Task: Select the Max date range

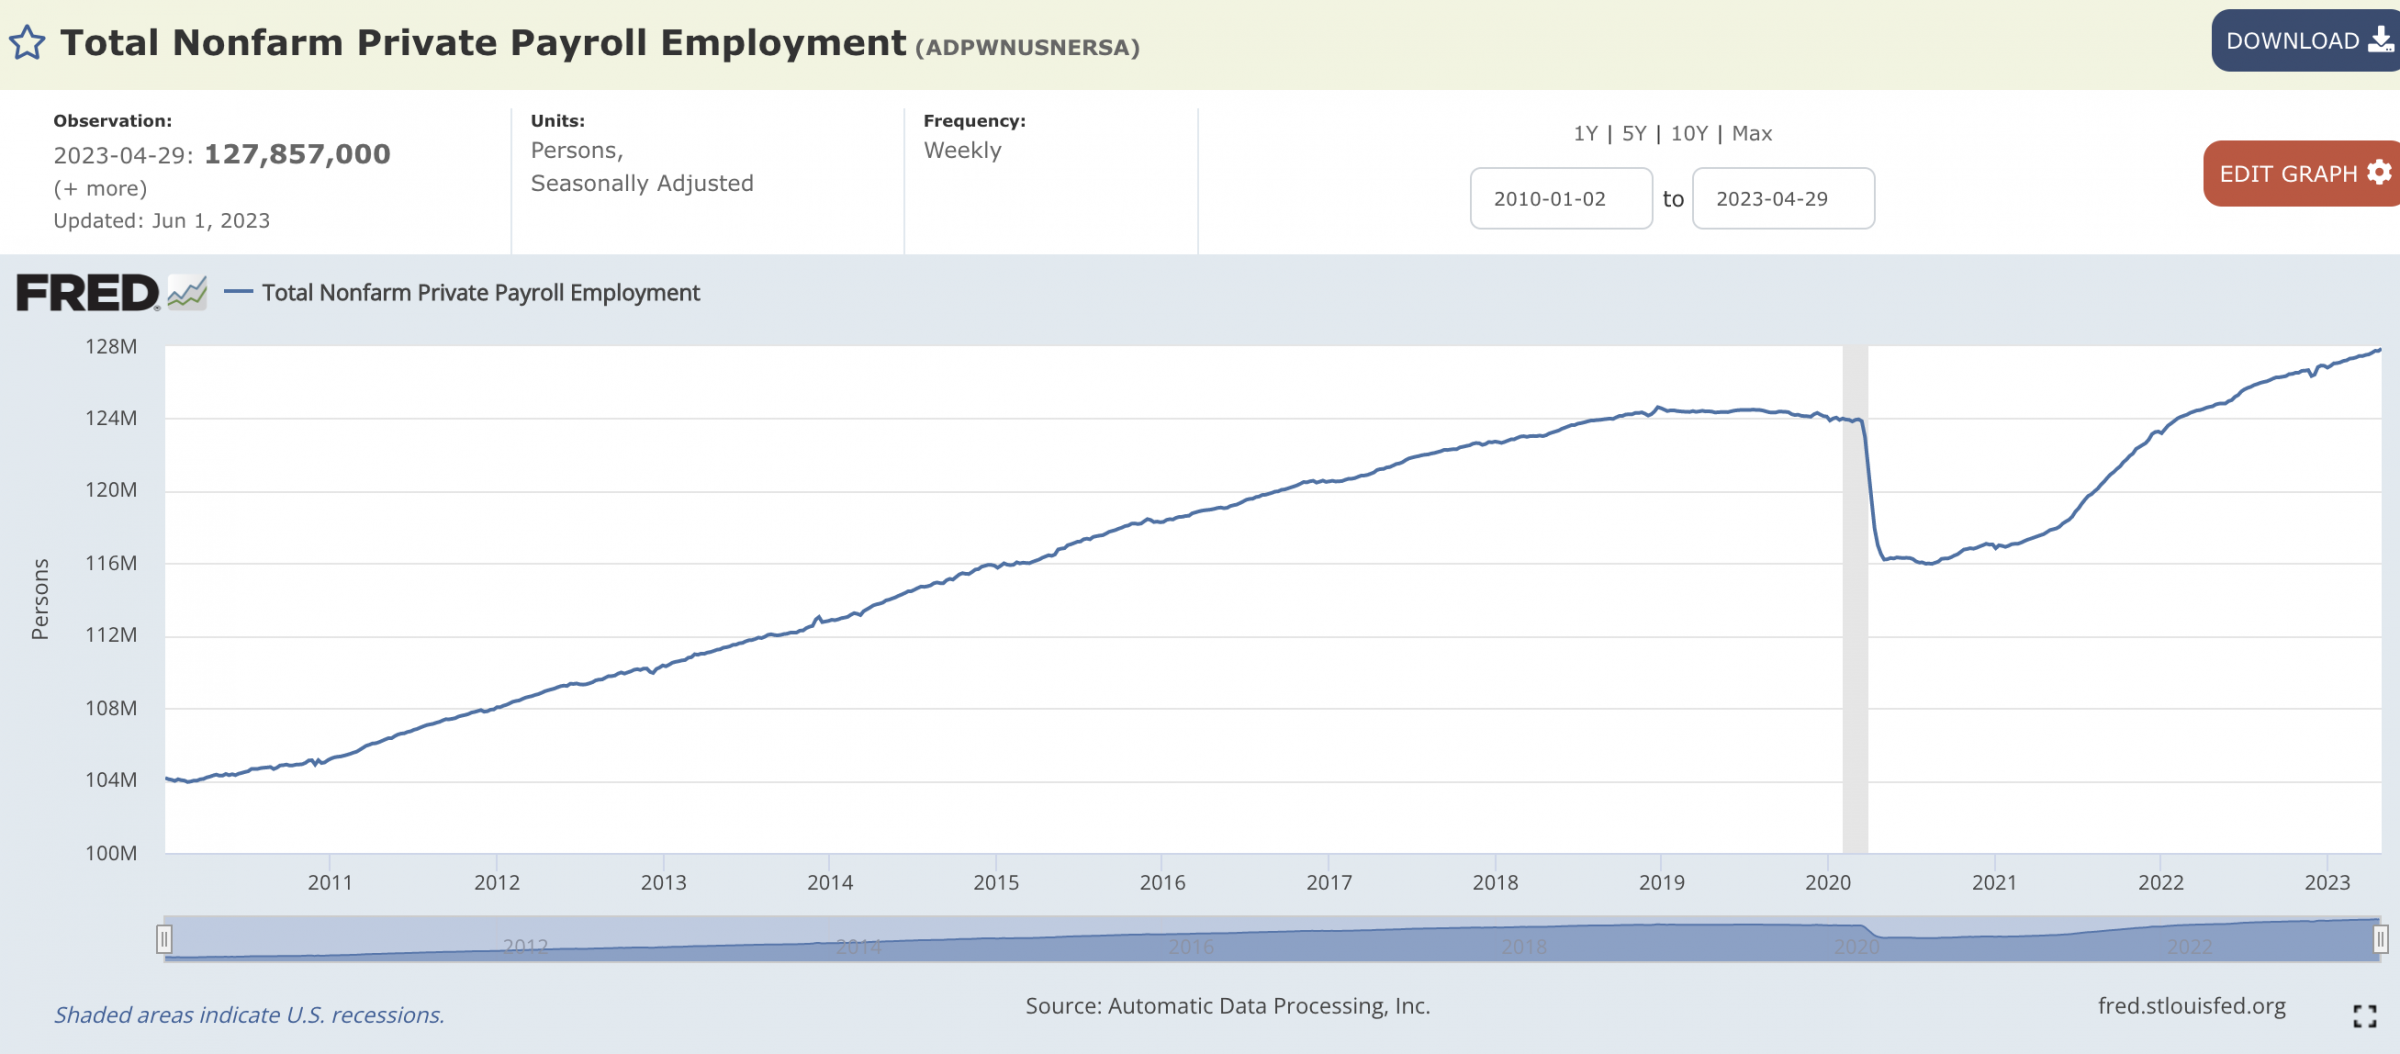Action: point(1752,133)
